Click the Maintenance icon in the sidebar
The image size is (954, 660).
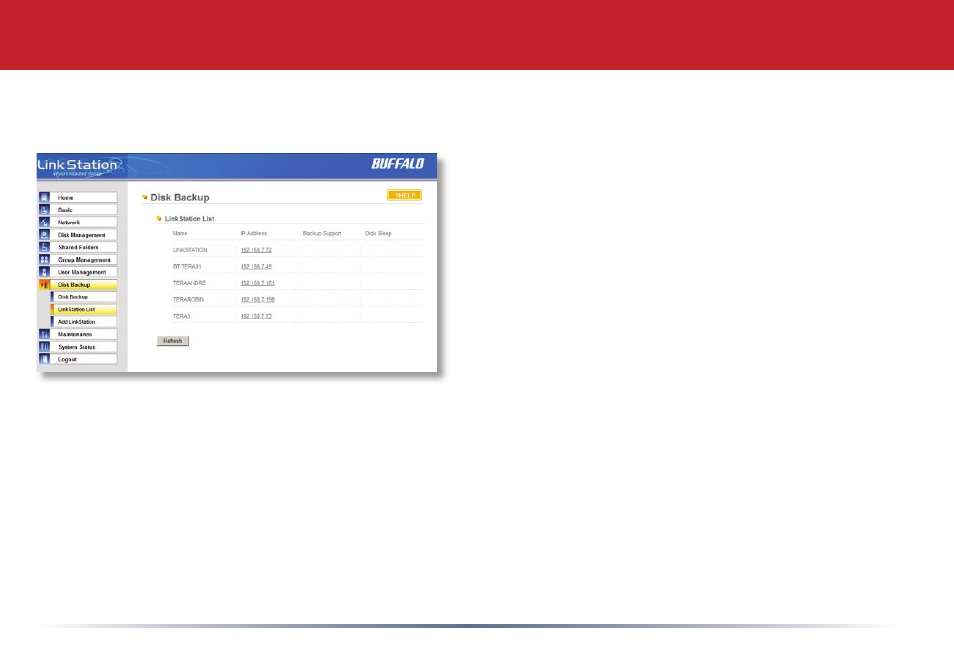click(44, 335)
